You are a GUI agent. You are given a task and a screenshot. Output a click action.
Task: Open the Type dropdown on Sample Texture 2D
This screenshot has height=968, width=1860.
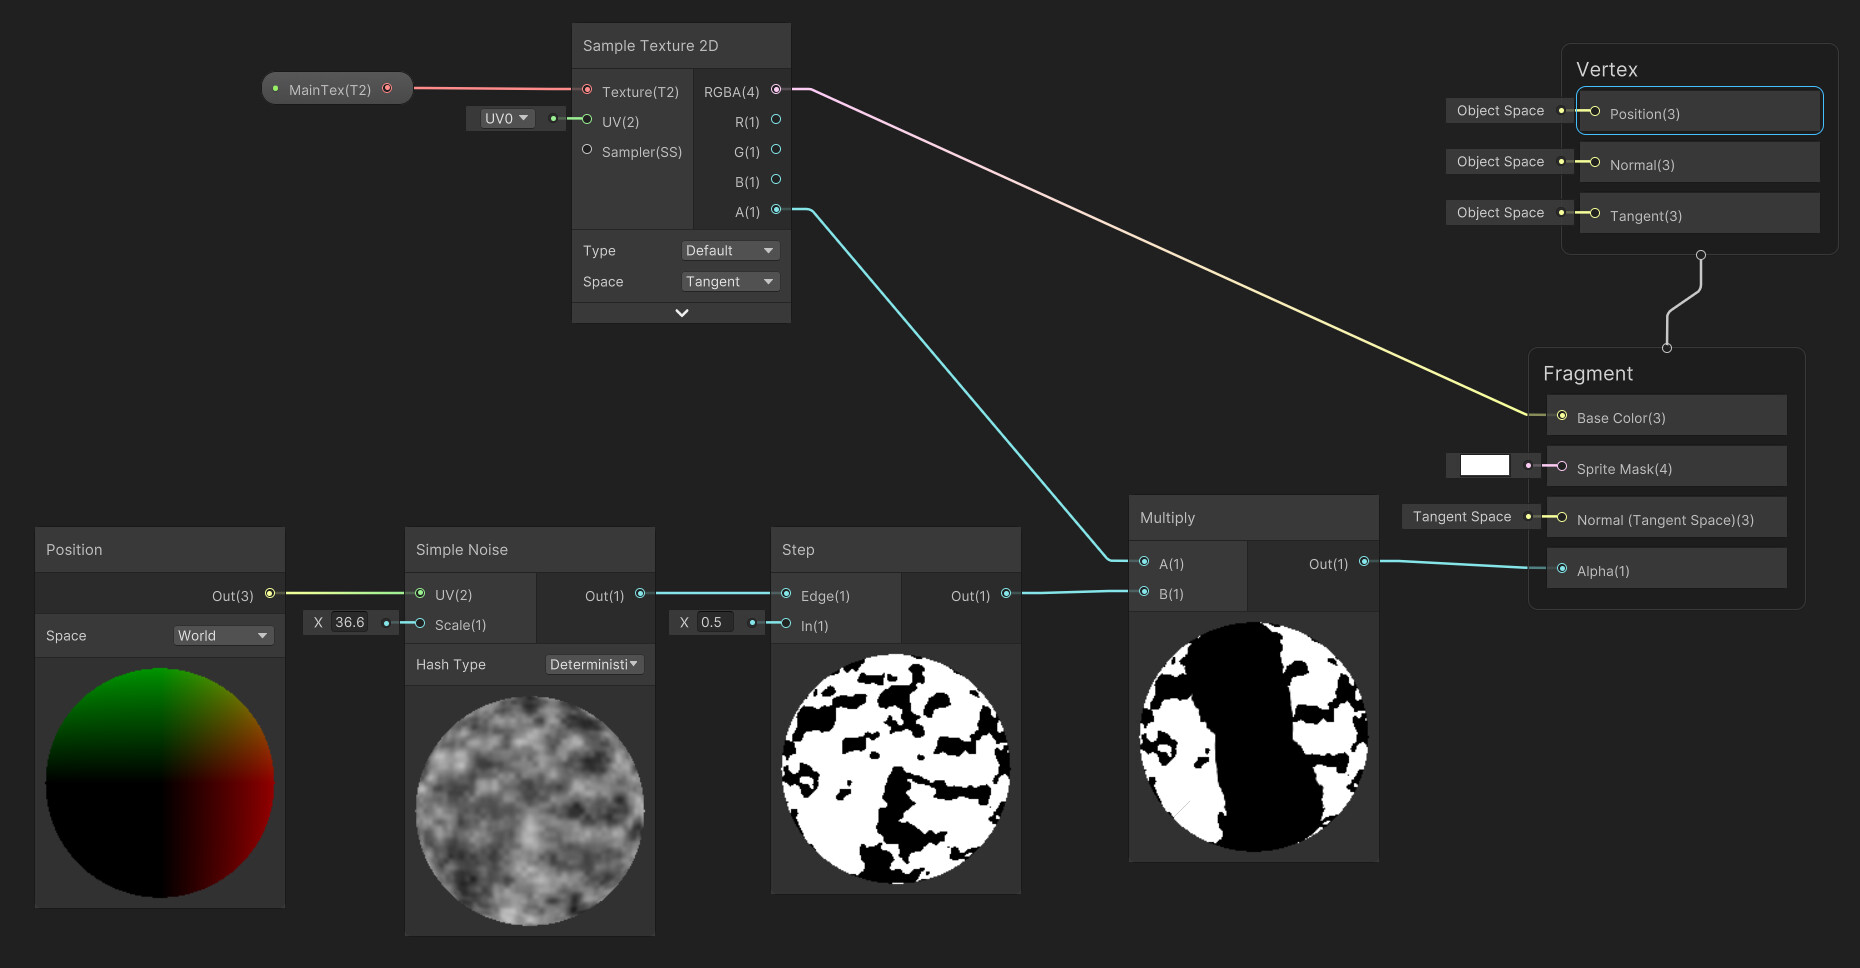pyautogui.click(x=730, y=250)
